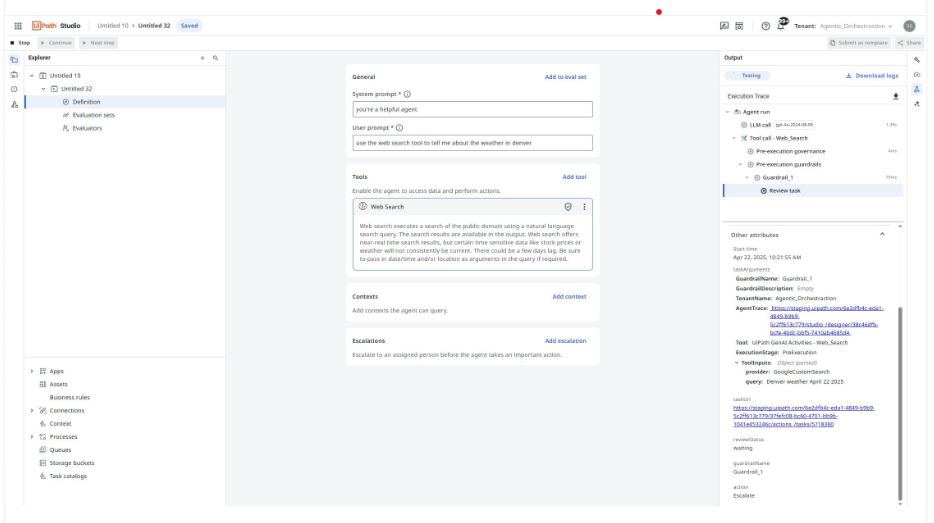Click the Add tool link
This screenshot has width=934, height=523.
point(574,177)
